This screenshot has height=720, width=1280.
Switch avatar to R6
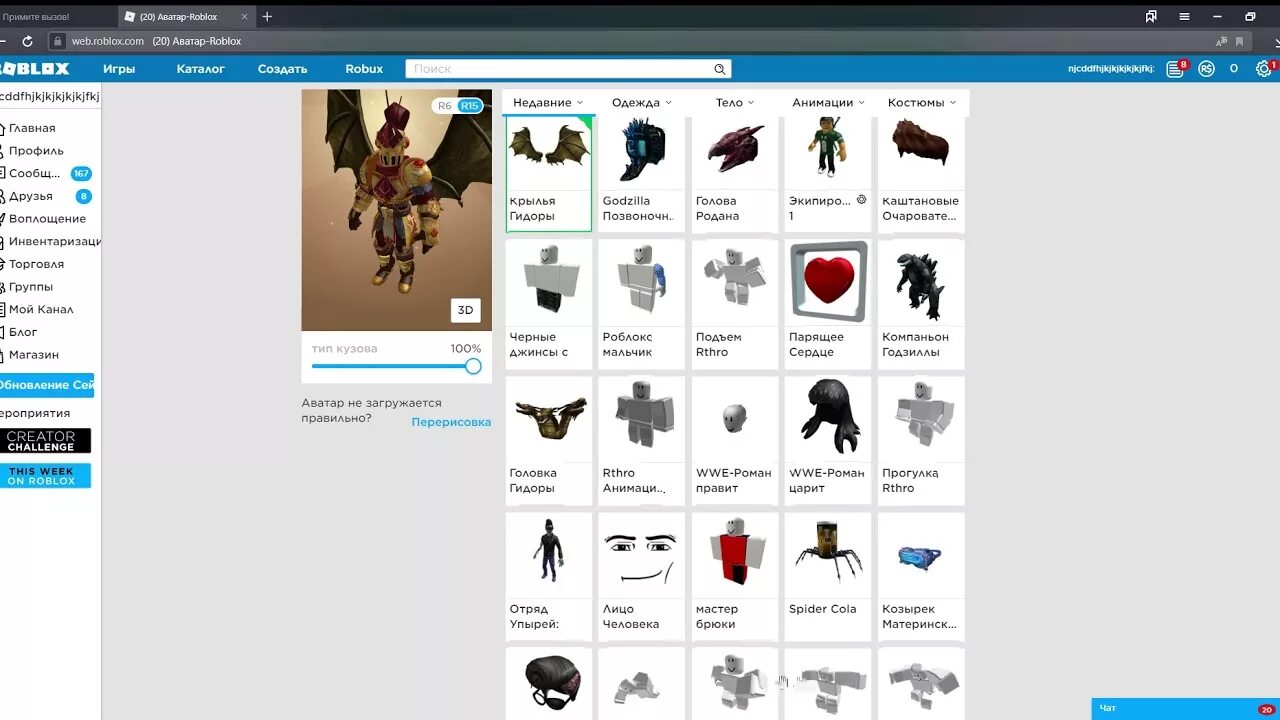click(444, 105)
